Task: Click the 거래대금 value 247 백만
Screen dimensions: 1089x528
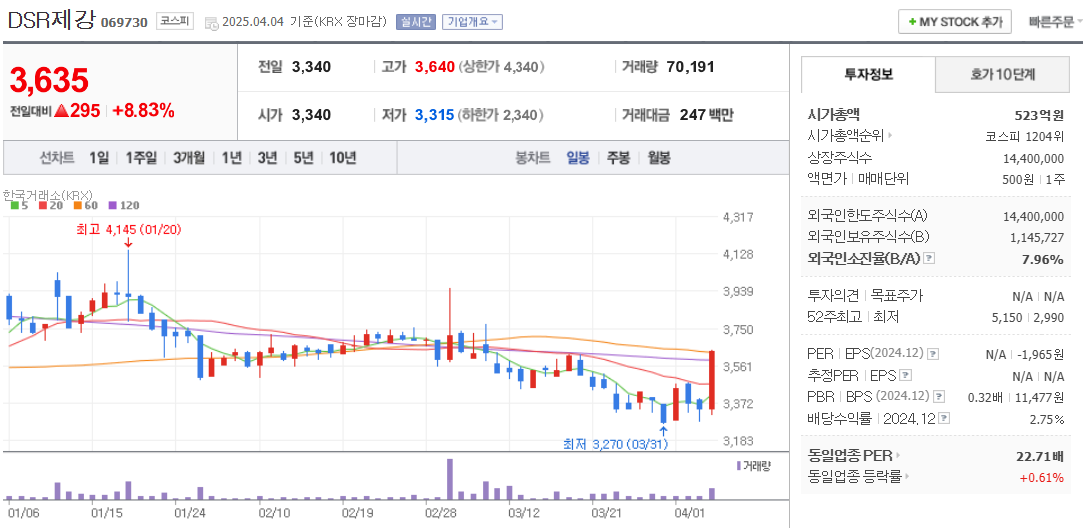Action: 706,115
